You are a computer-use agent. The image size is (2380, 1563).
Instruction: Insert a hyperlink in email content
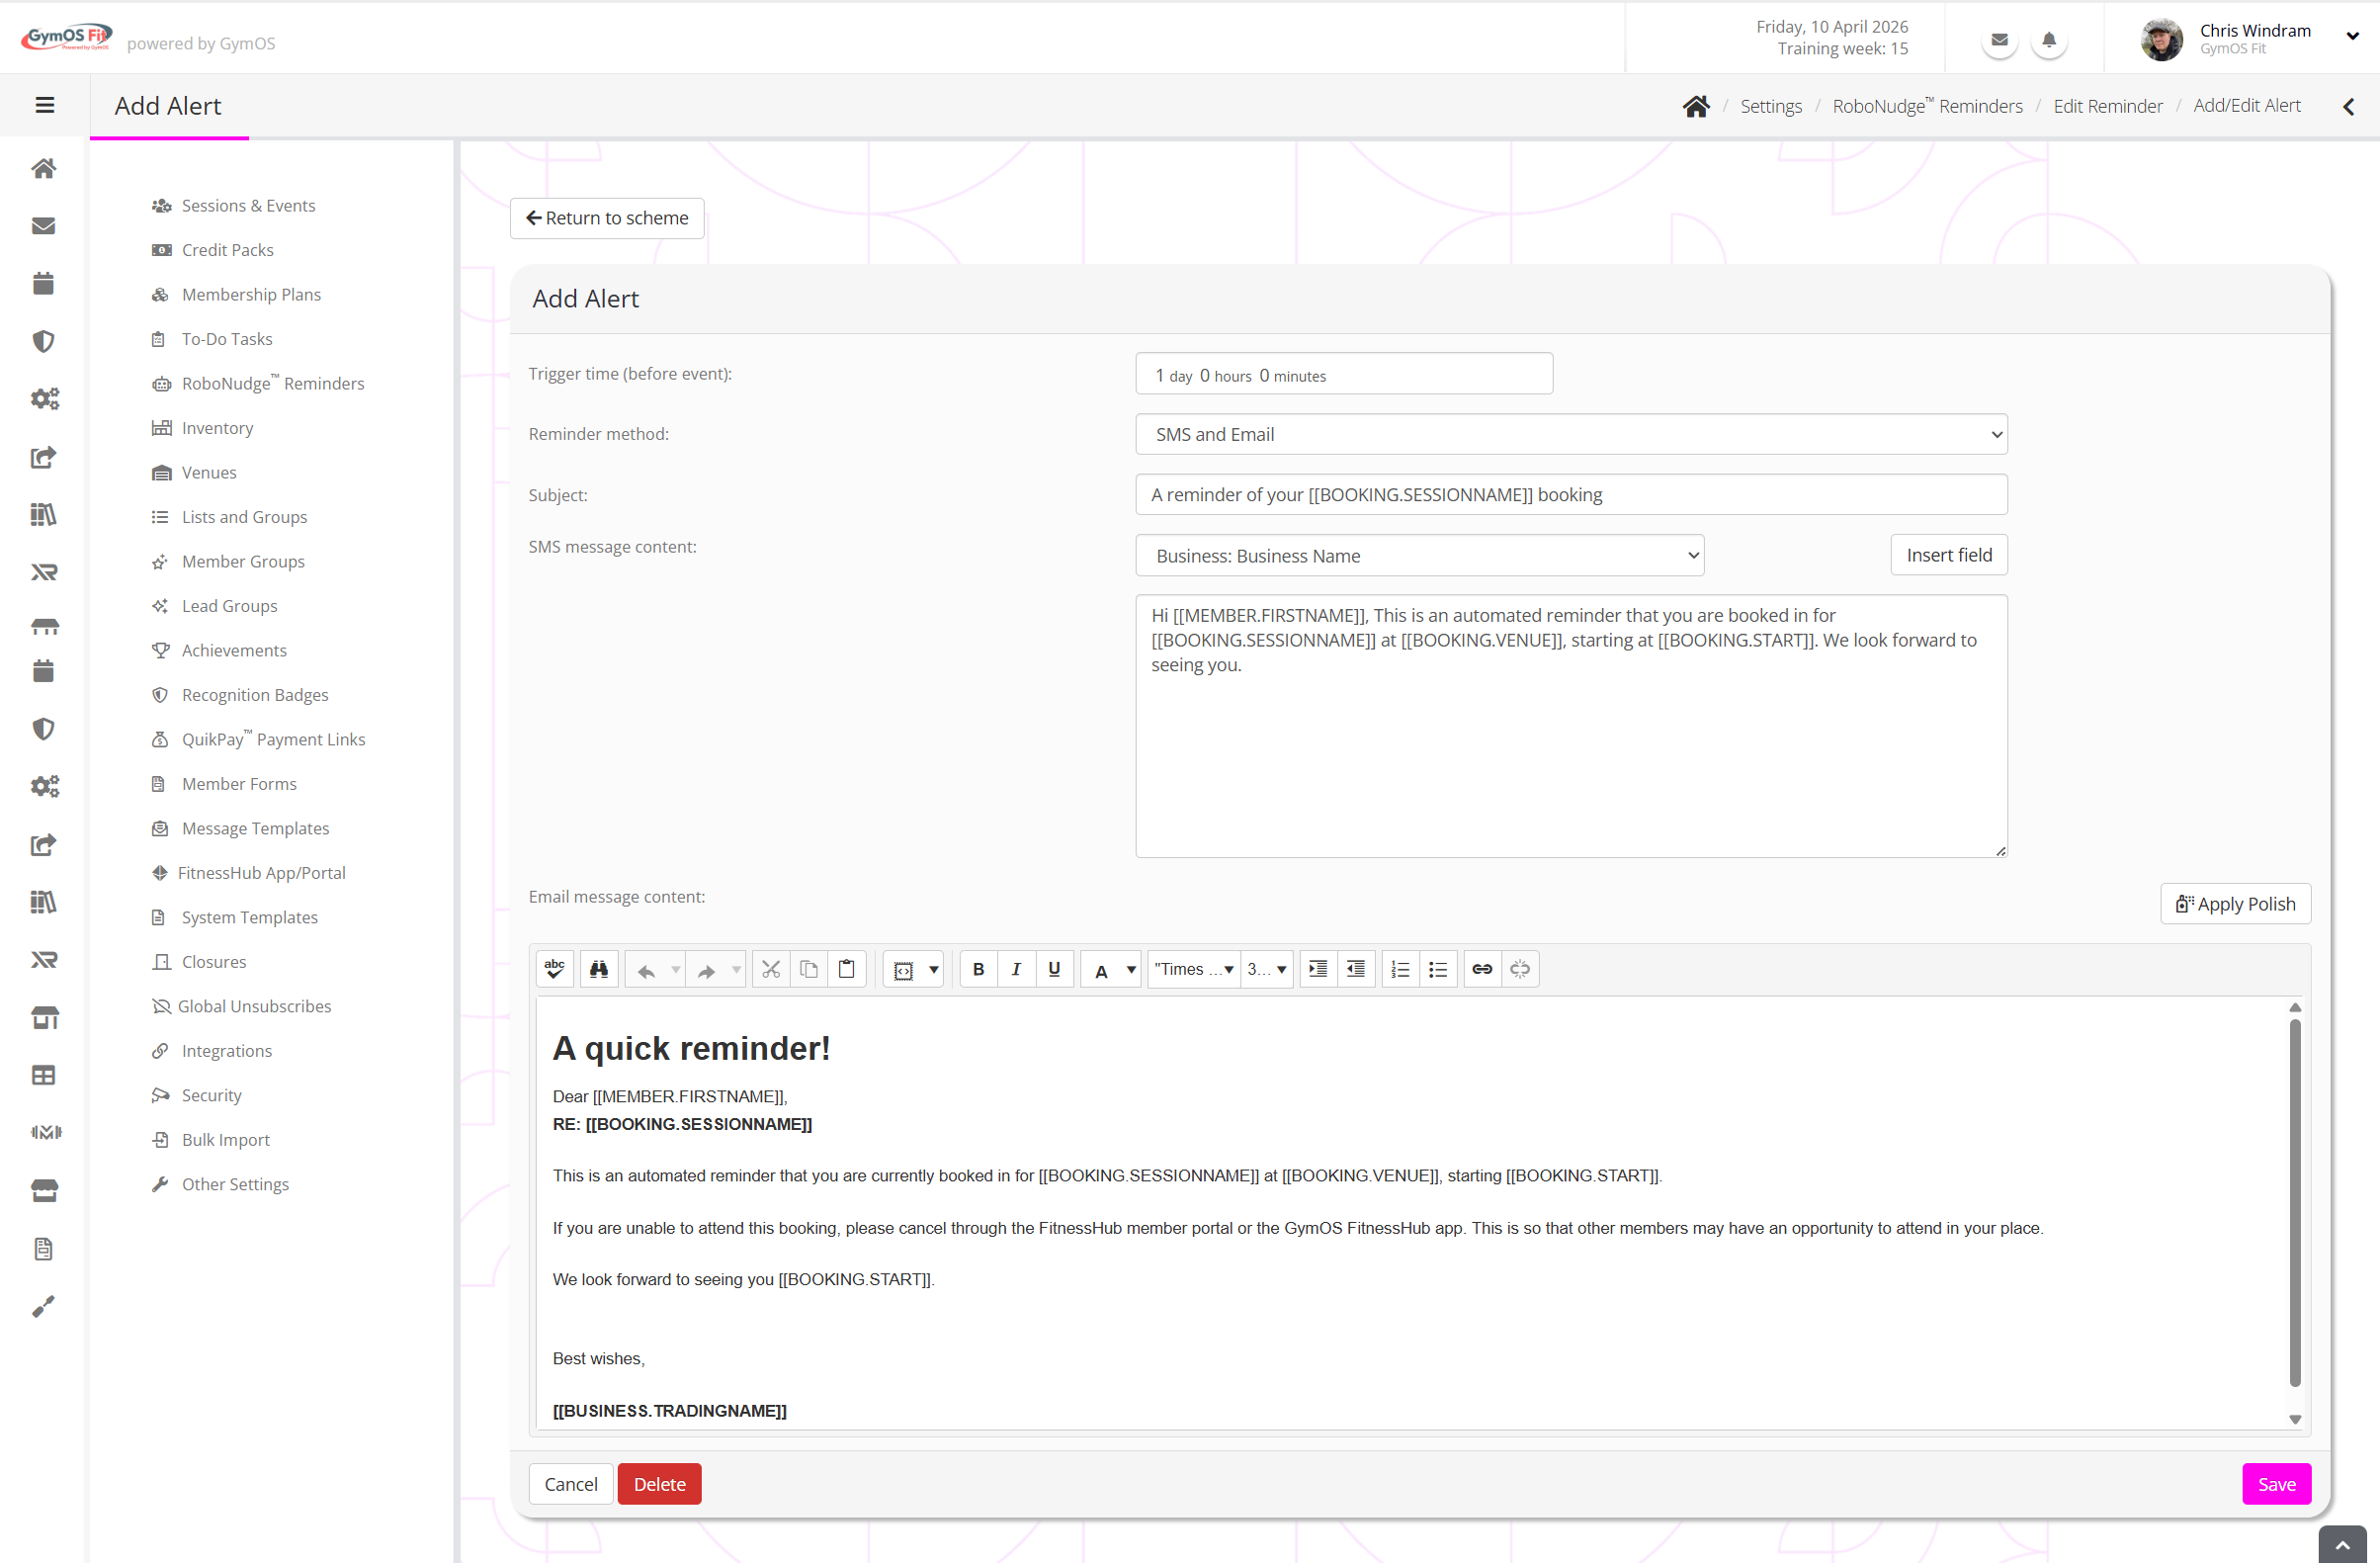point(1482,969)
